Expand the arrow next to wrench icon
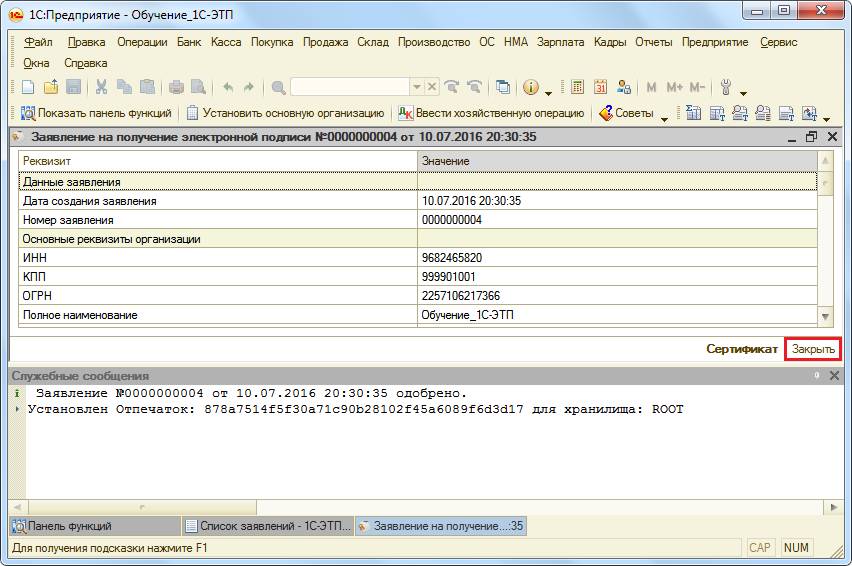The image size is (852, 566). click(743, 93)
